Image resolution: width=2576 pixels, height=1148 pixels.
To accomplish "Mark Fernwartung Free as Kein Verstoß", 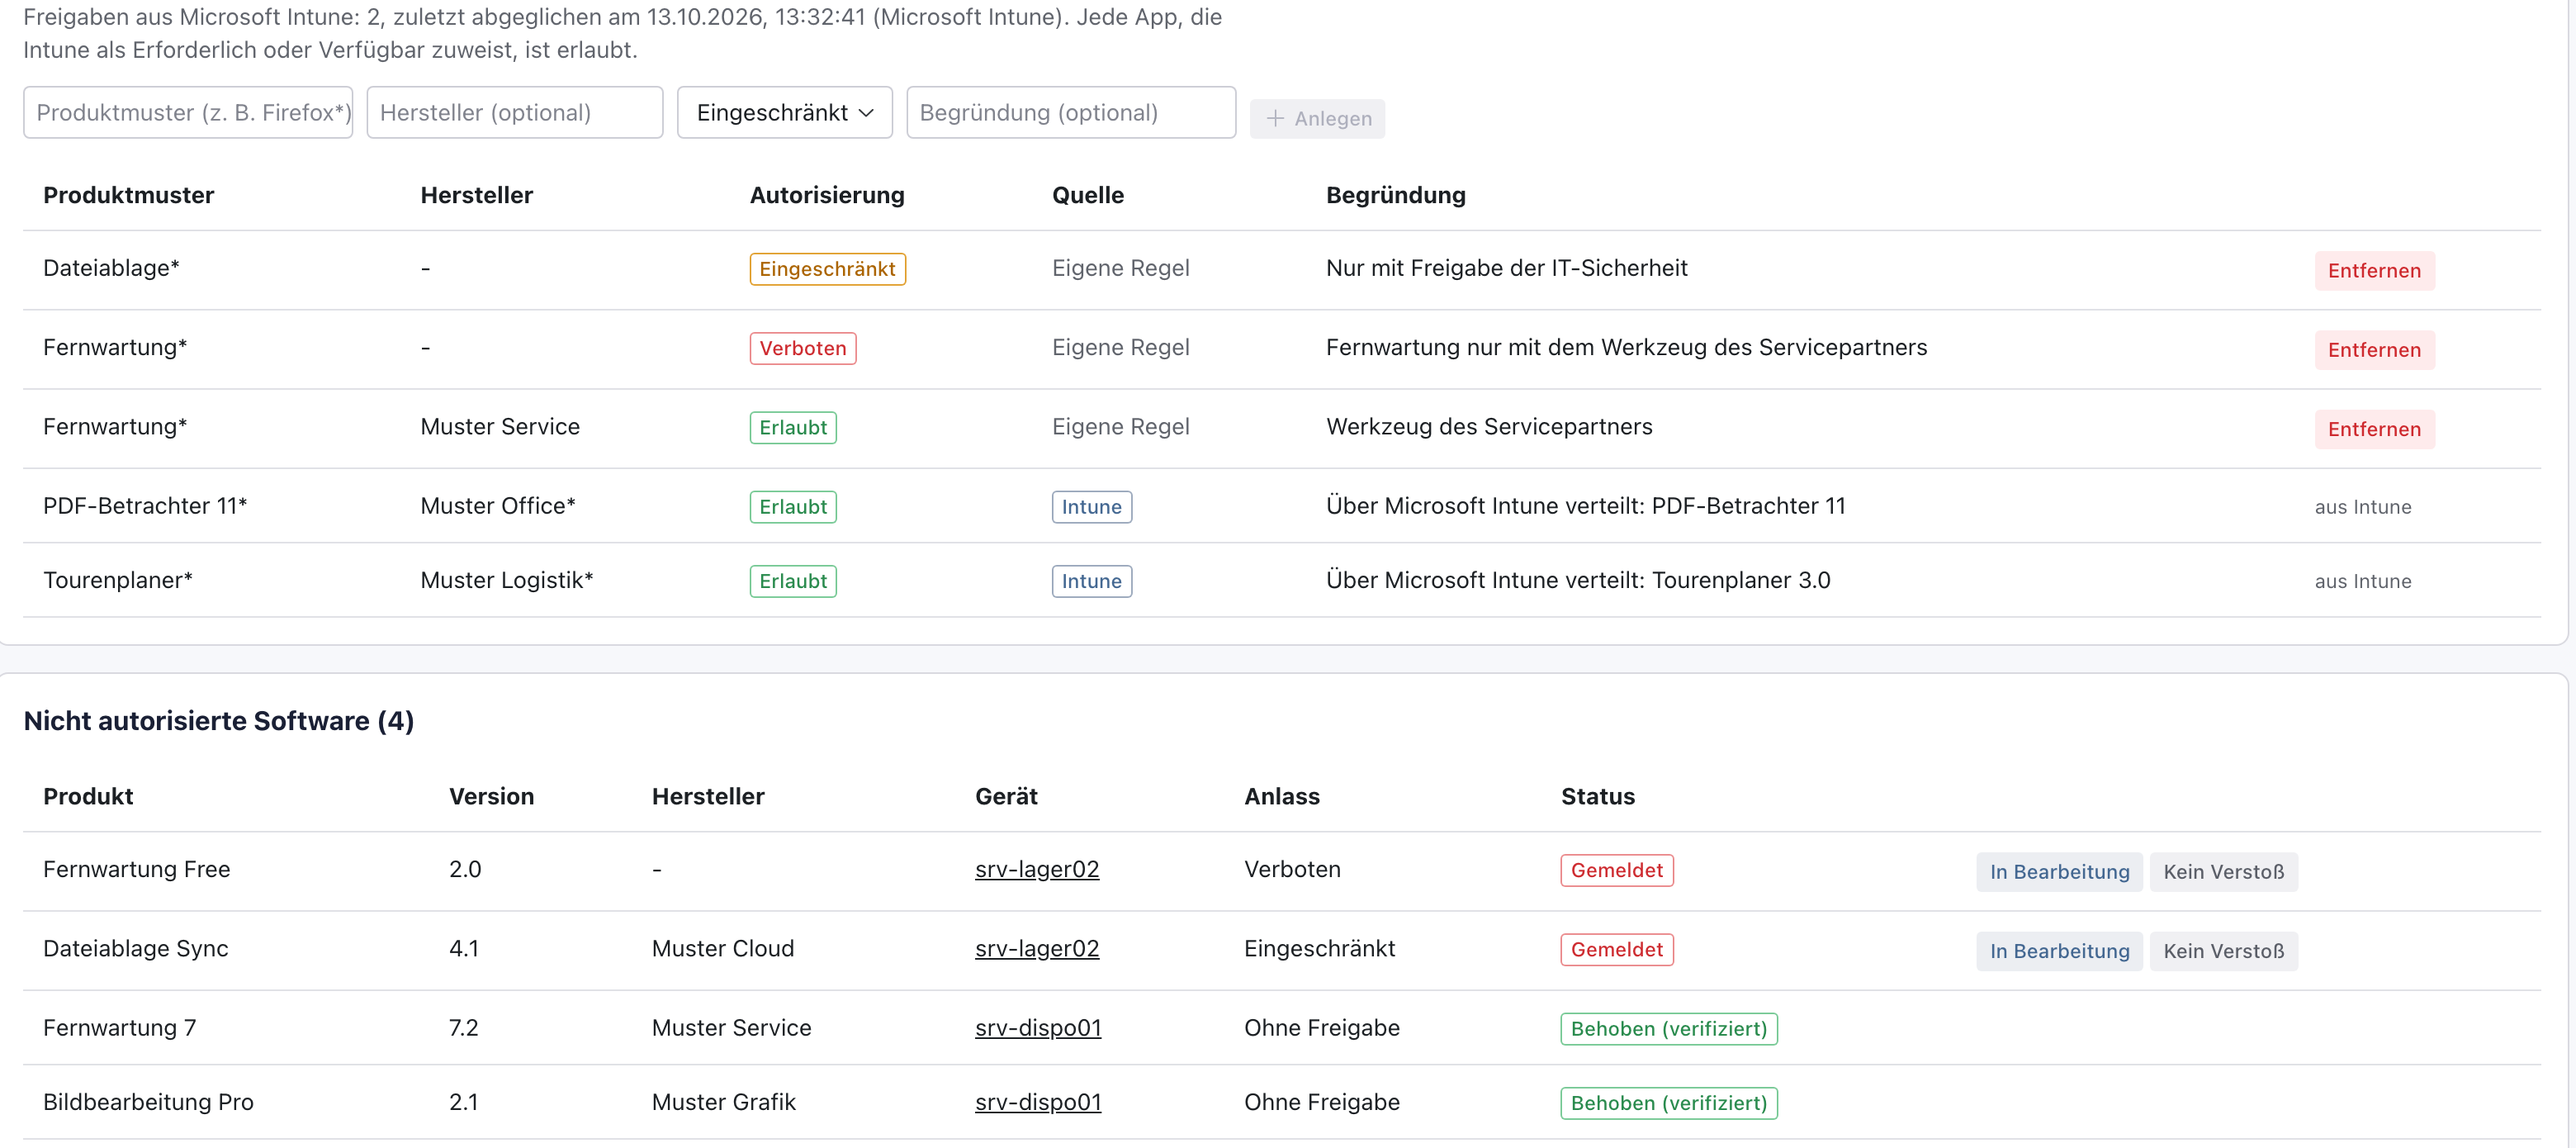I will pos(2223,871).
